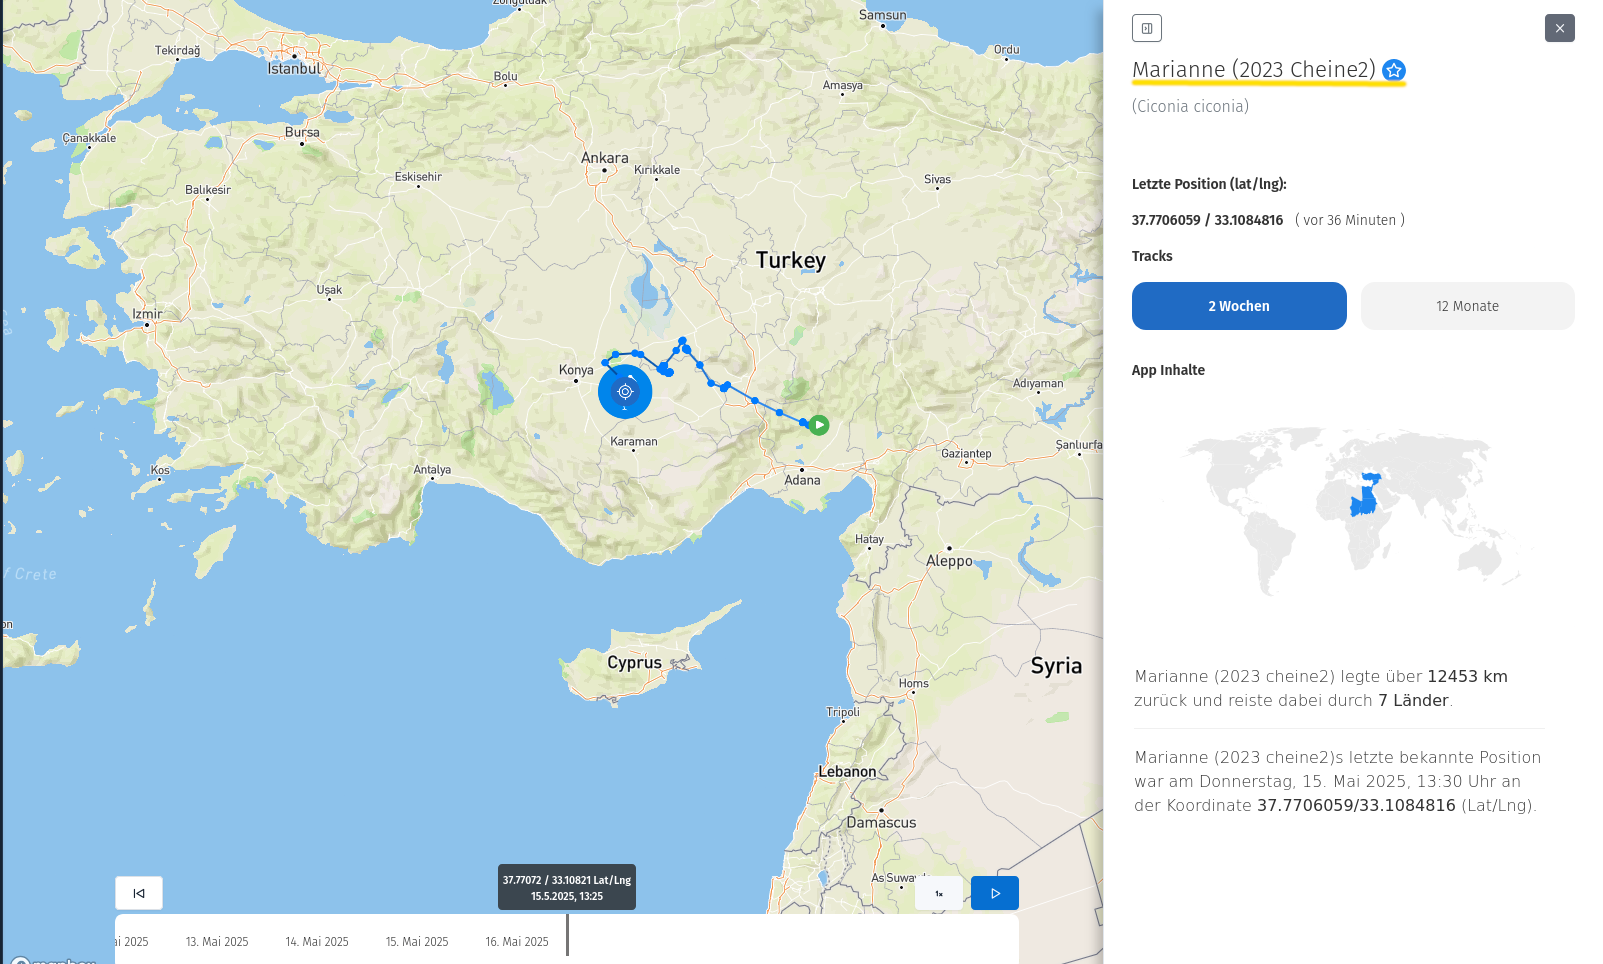The width and height of the screenshot is (1603, 964).
Task: Click the world map thumbnail
Action: pyautogui.click(x=1353, y=510)
